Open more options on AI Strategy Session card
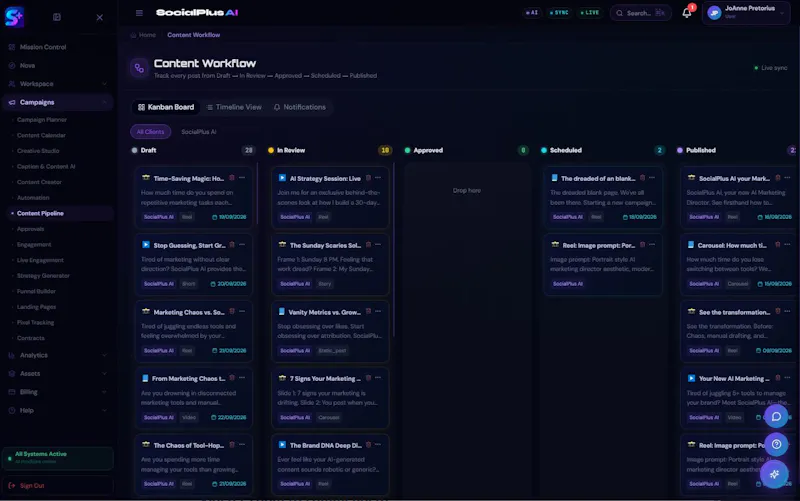800x501 pixels. click(378, 178)
